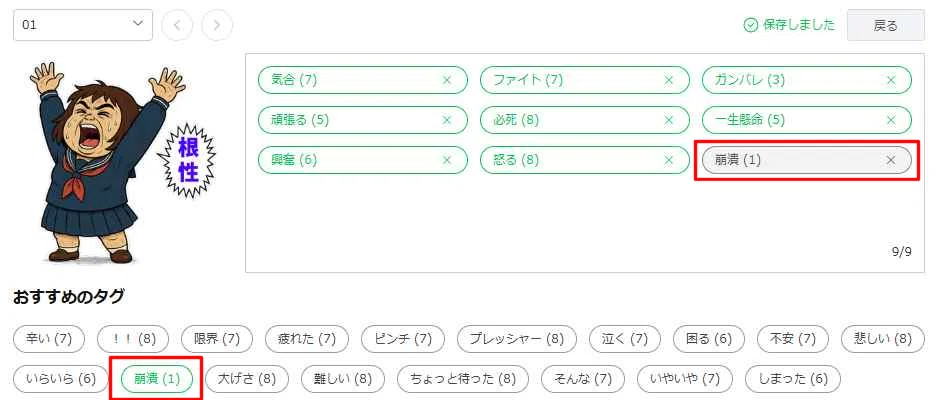This screenshot has width=938, height=400.
Task: Toggle the recommended tag 崩壊 (1)
Action: pyautogui.click(x=157, y=378)
